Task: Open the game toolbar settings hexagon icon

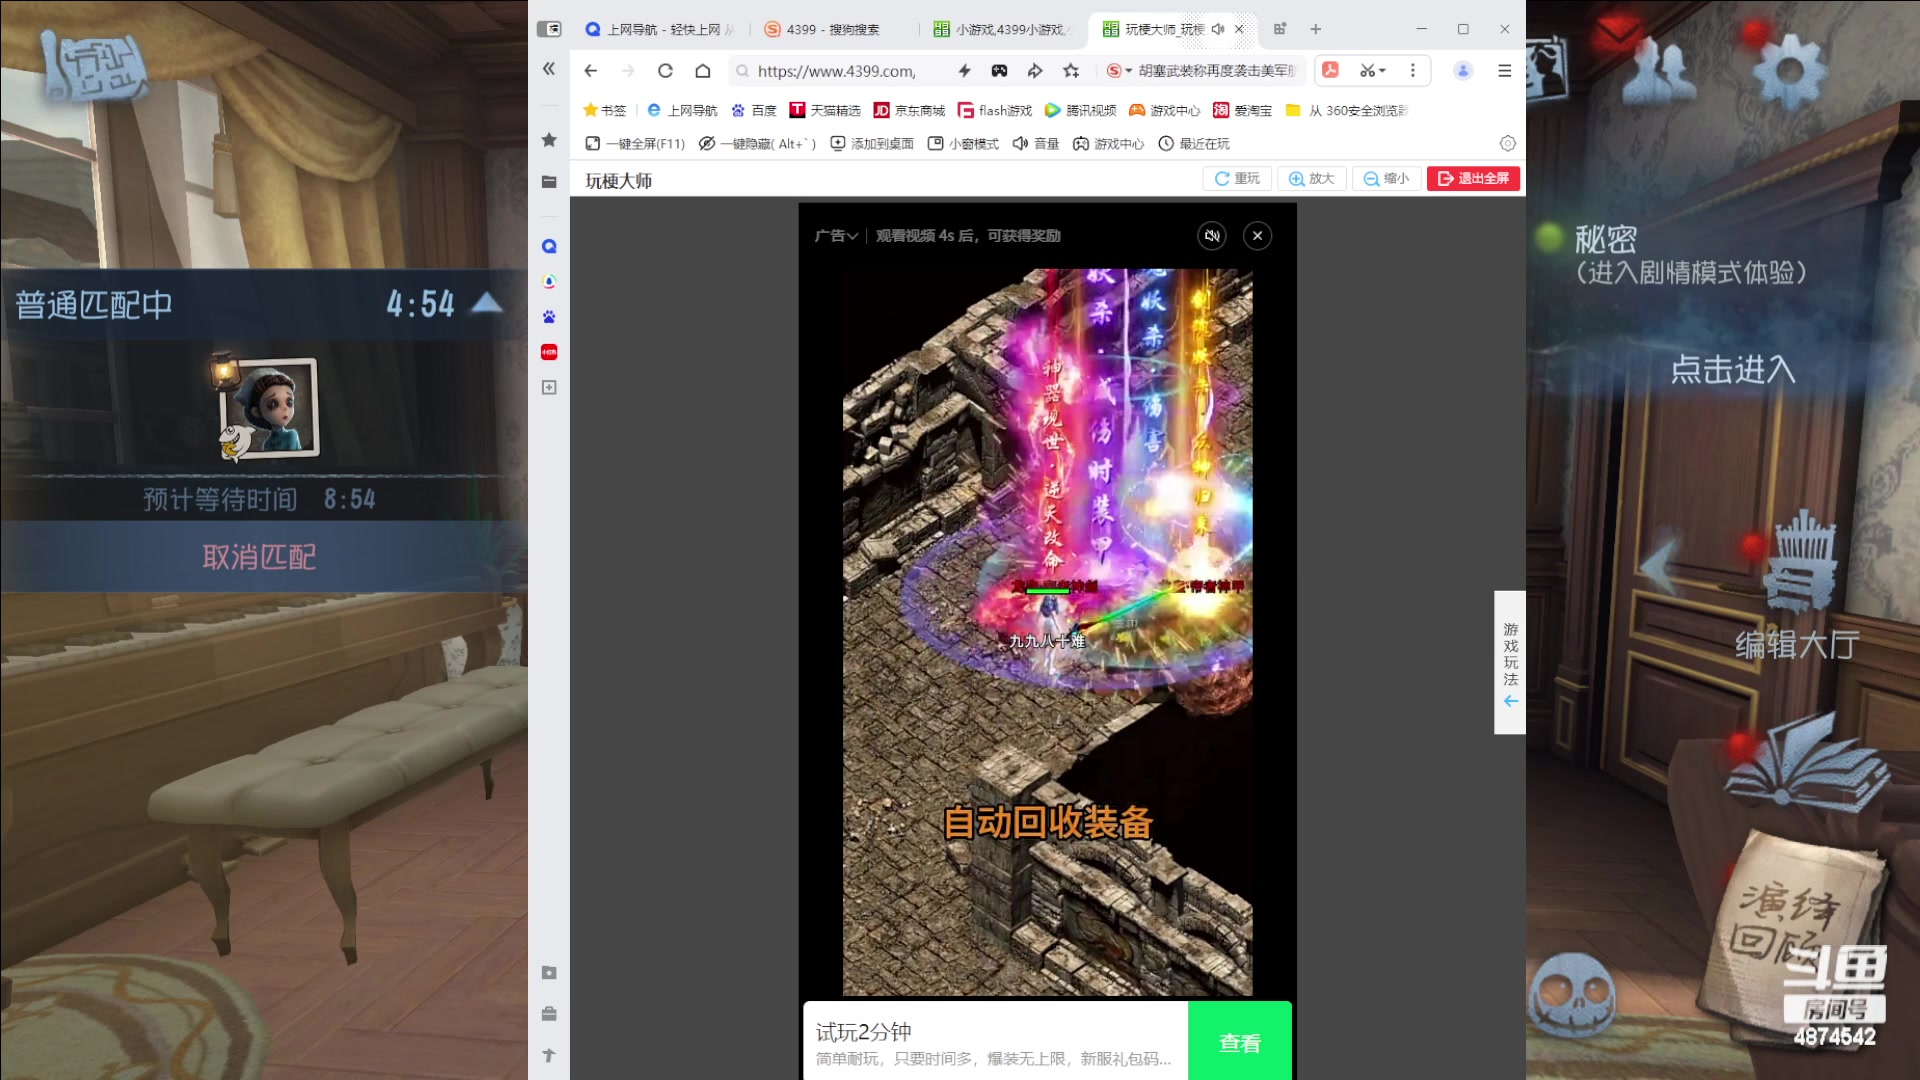Action: 1508,144
